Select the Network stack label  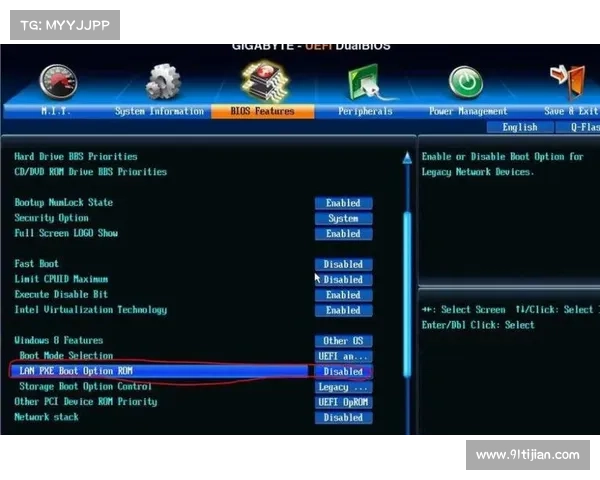(x=46, y=417)
